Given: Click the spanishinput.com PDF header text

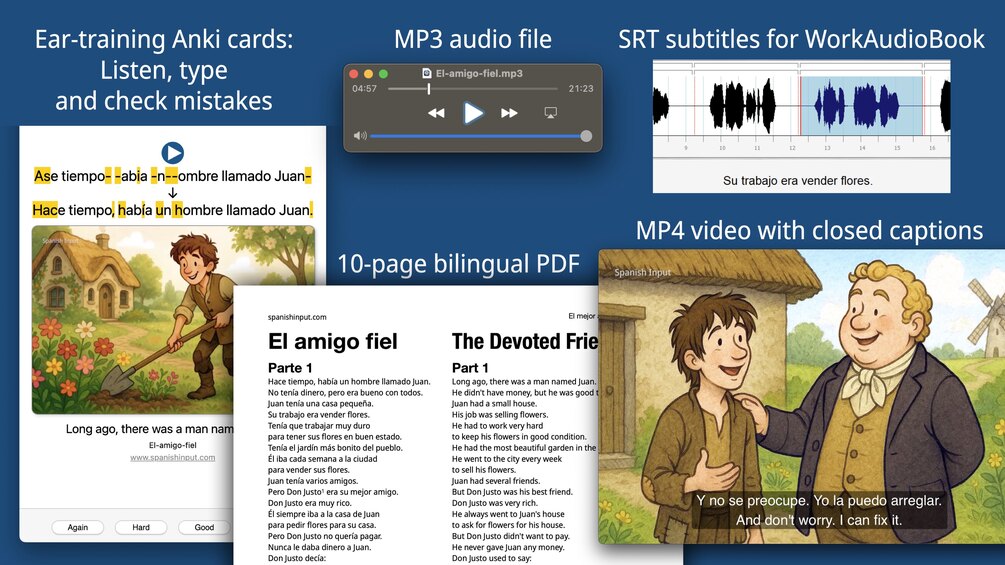Looking at the screenshot, I should [297, 317].
